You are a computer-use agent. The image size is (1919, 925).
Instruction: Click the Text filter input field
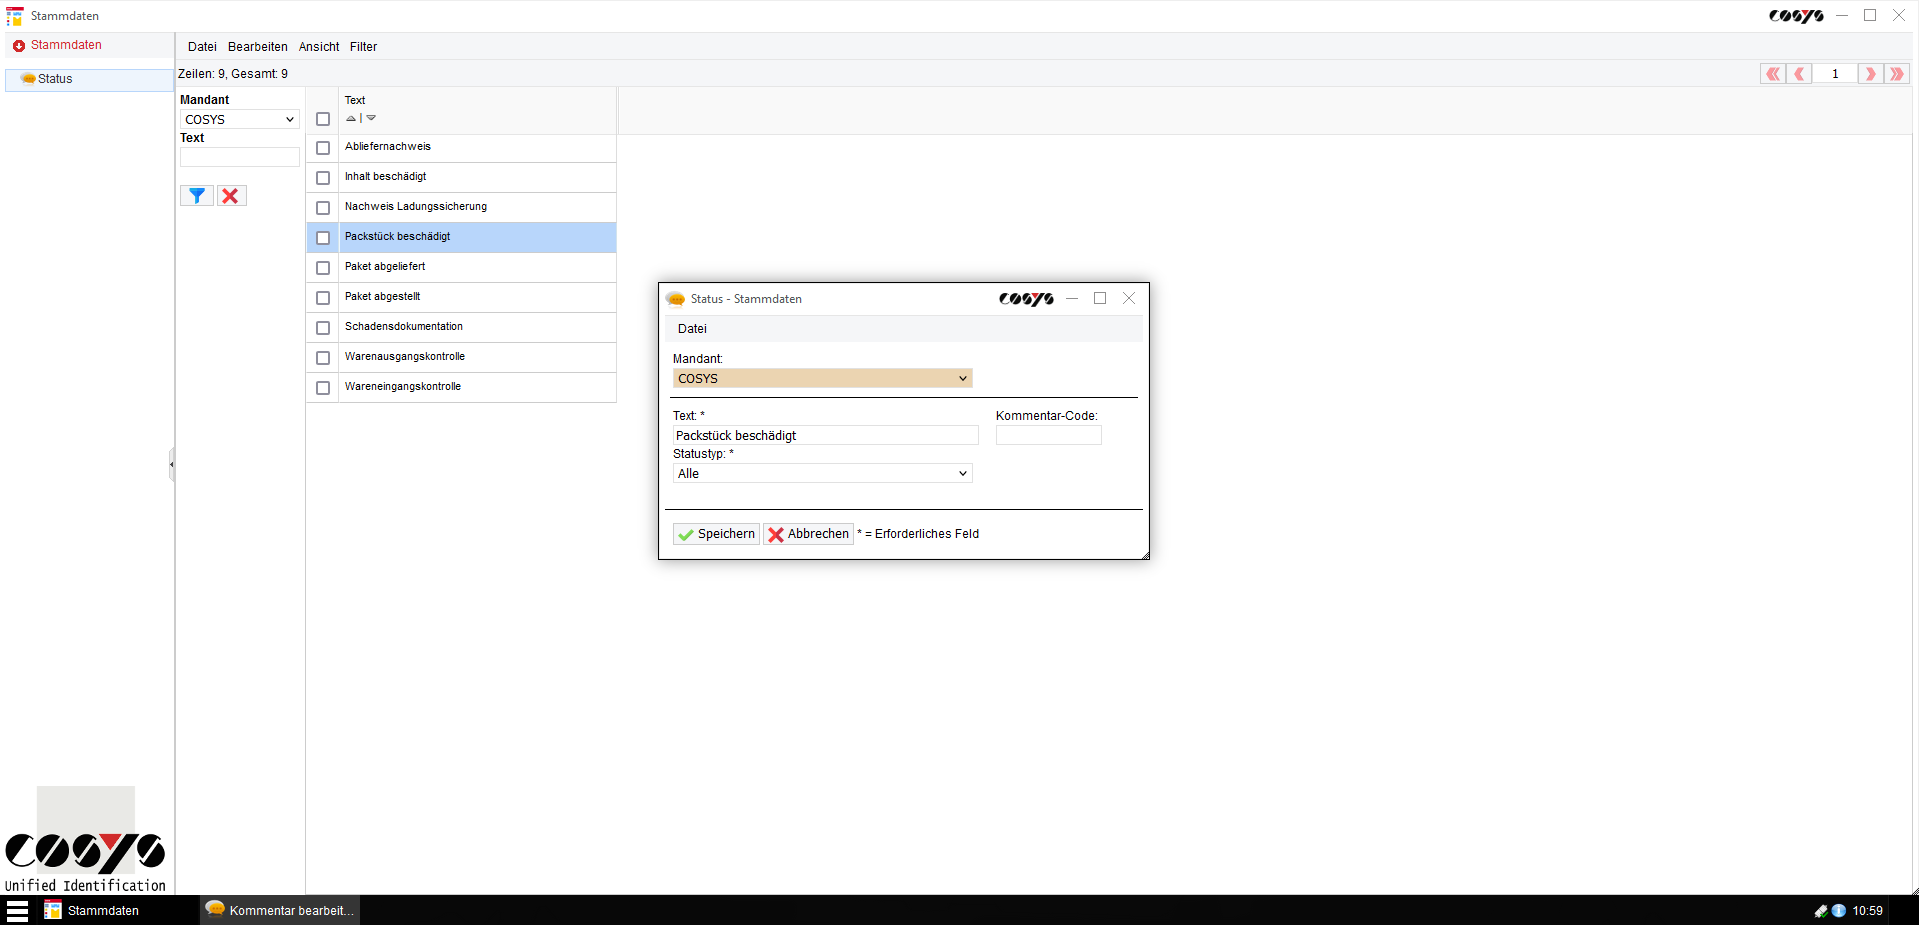240,157
